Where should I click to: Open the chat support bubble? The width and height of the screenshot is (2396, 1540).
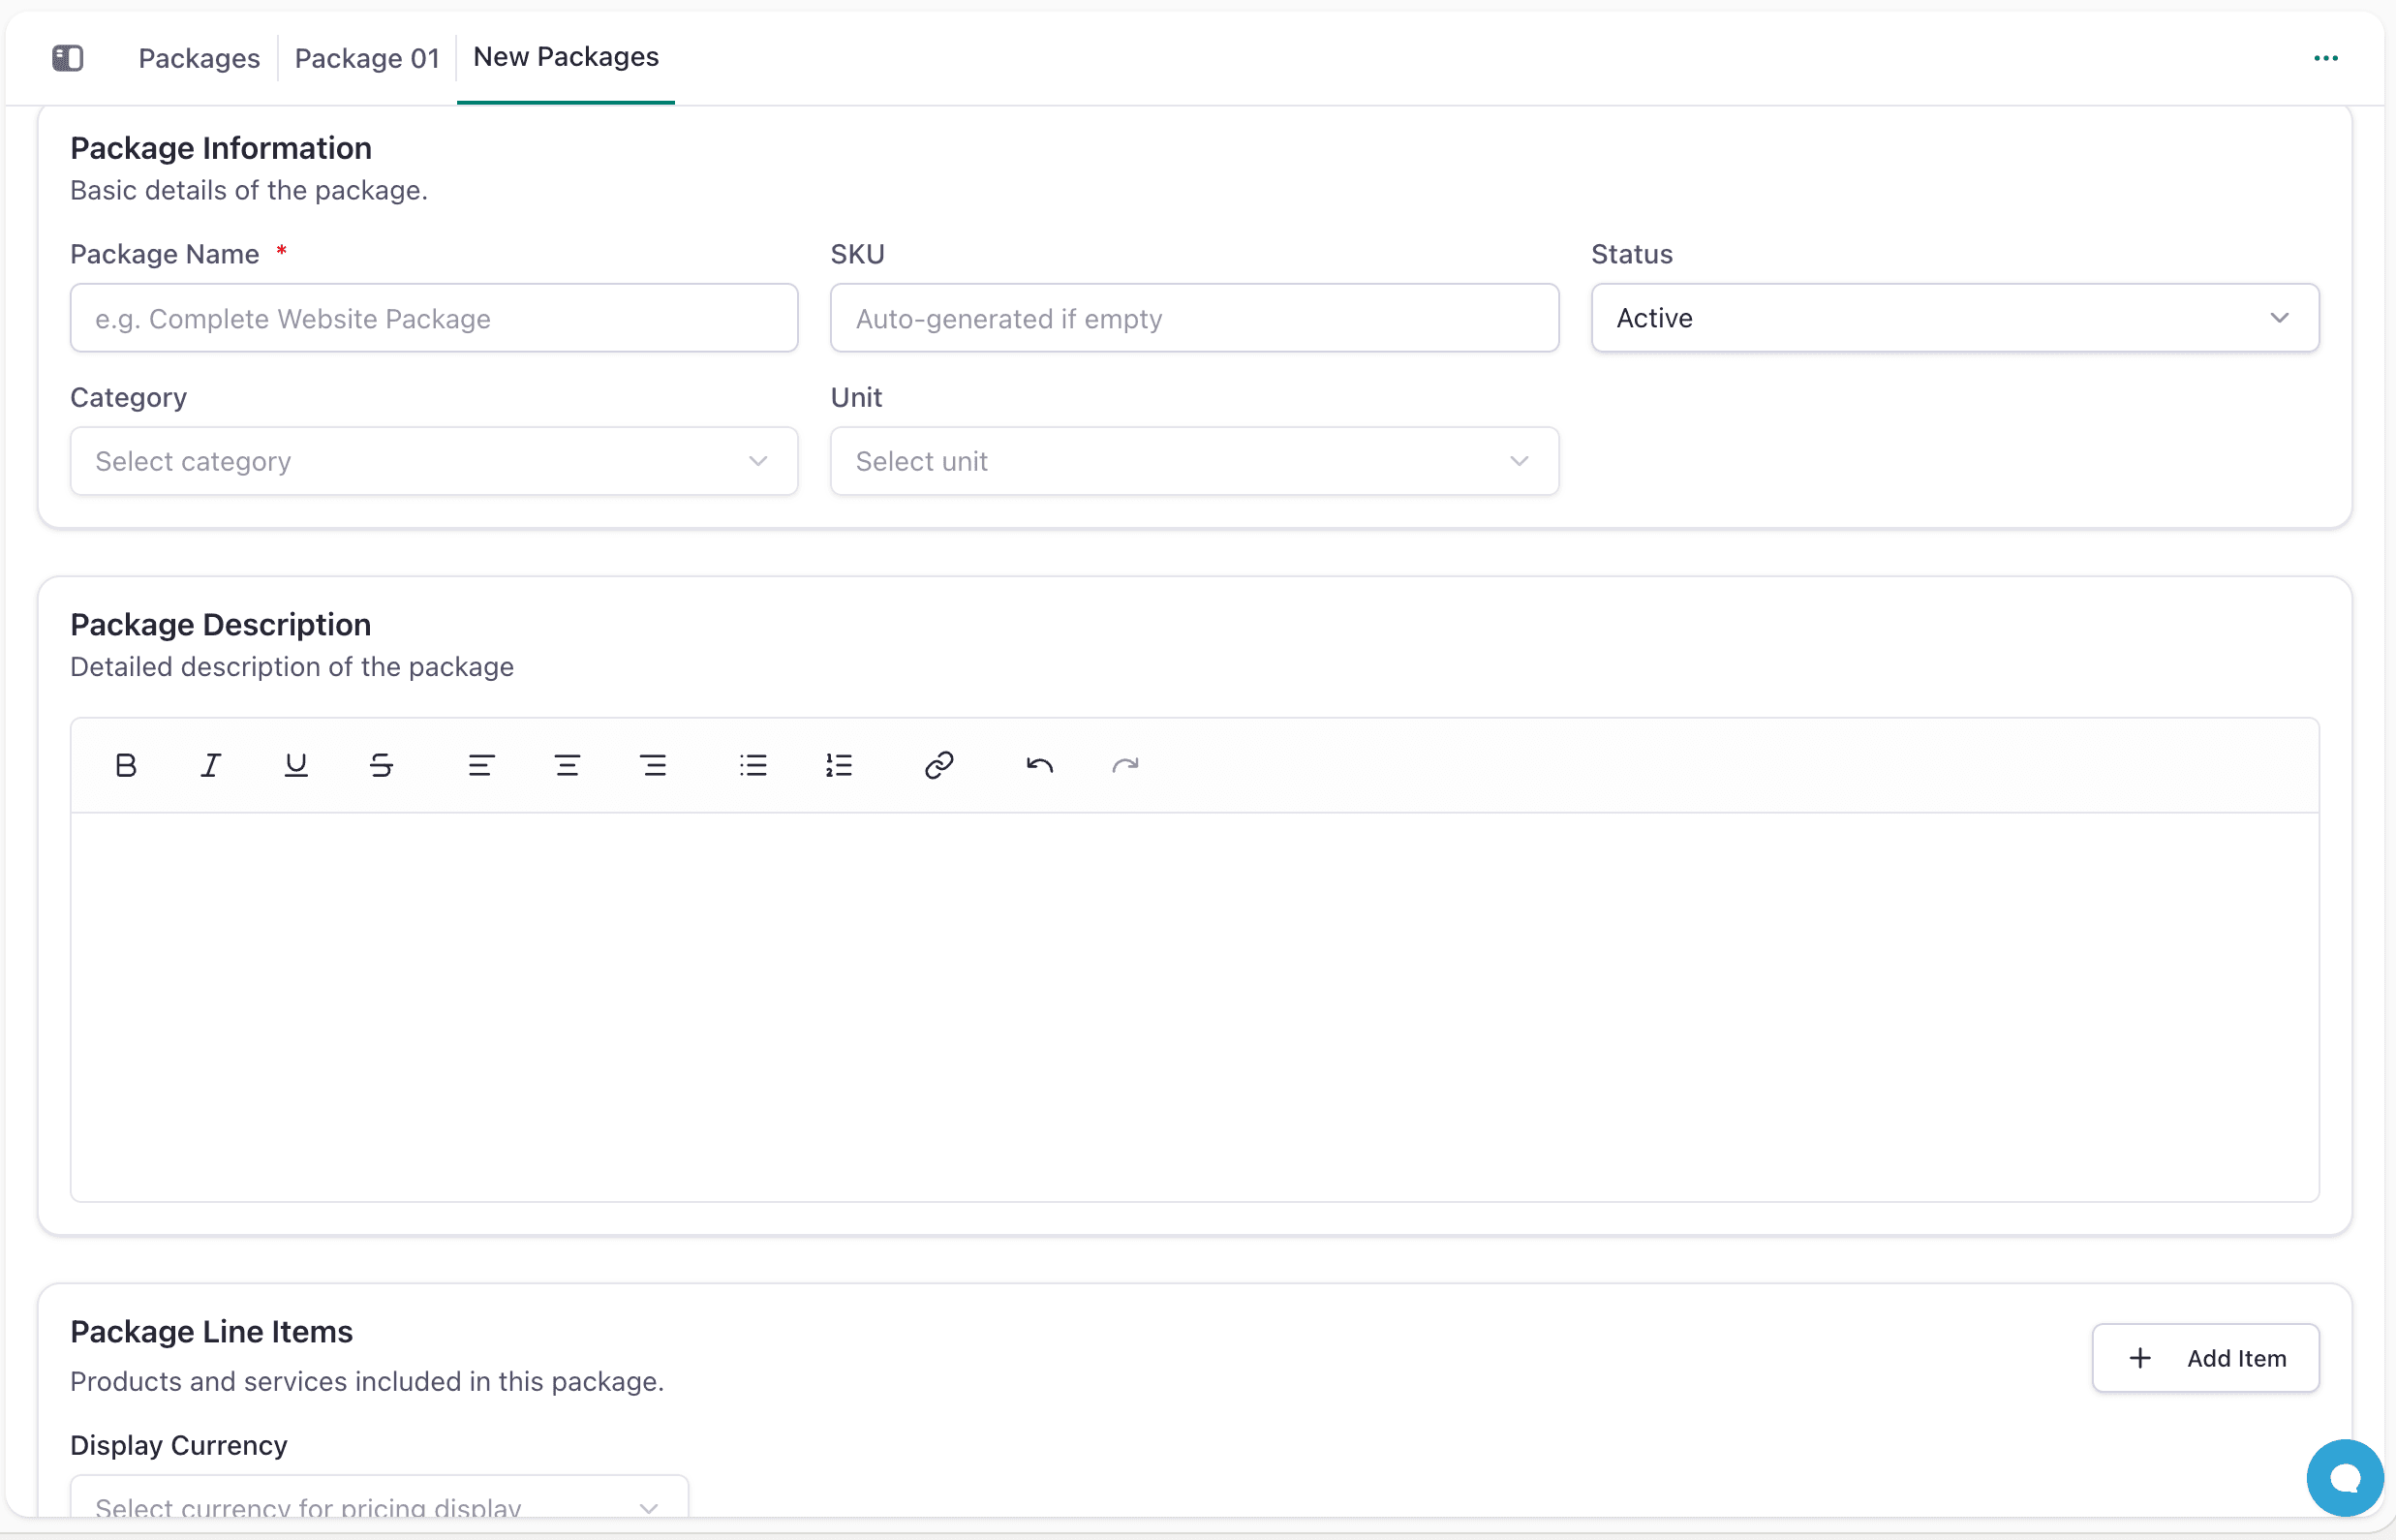pos(2345,1477)
